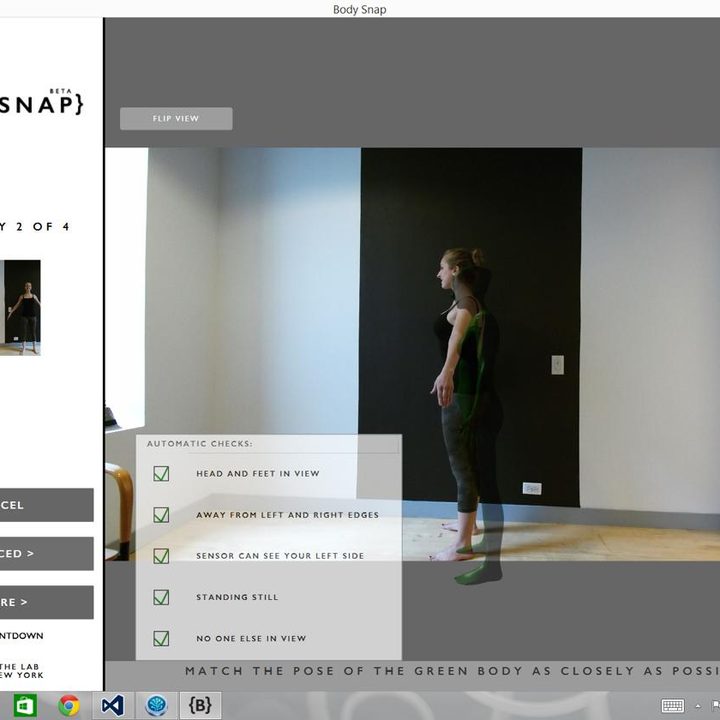
Task: Click the Match the Pose instruction text
Action: pos(452,671)
